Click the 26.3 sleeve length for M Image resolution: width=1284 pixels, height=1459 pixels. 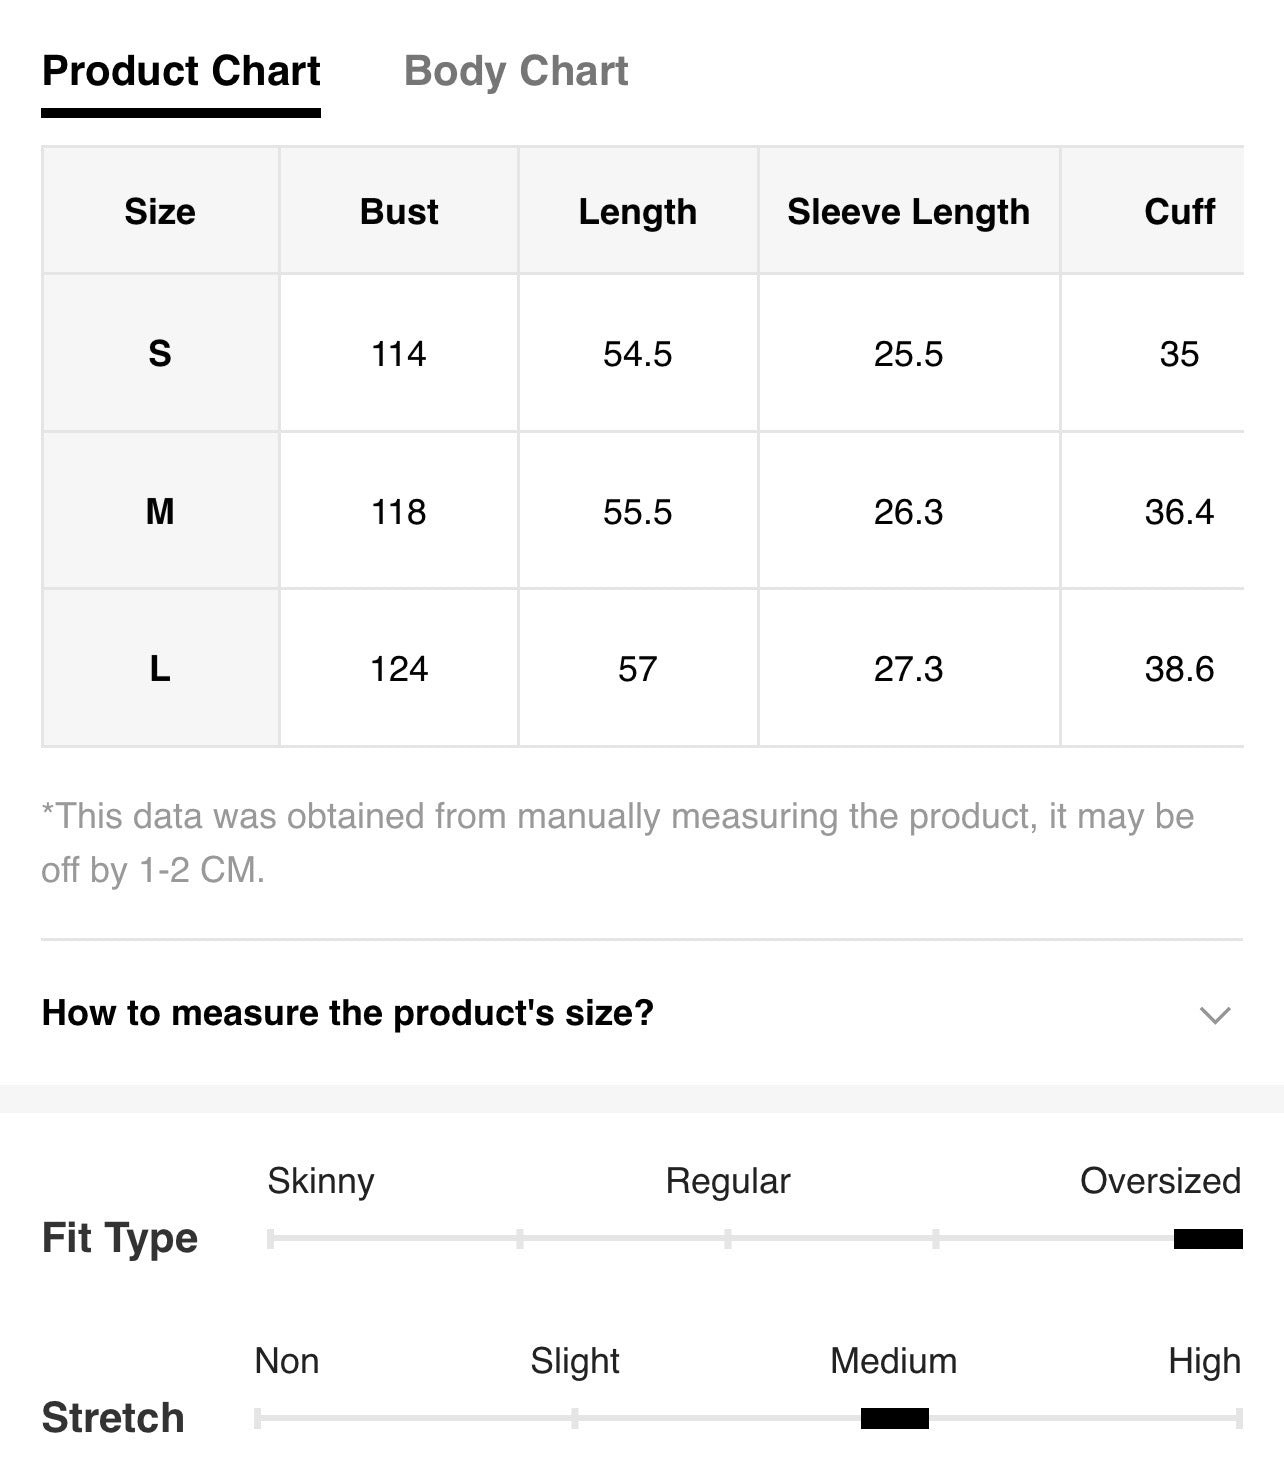point(908,512)
